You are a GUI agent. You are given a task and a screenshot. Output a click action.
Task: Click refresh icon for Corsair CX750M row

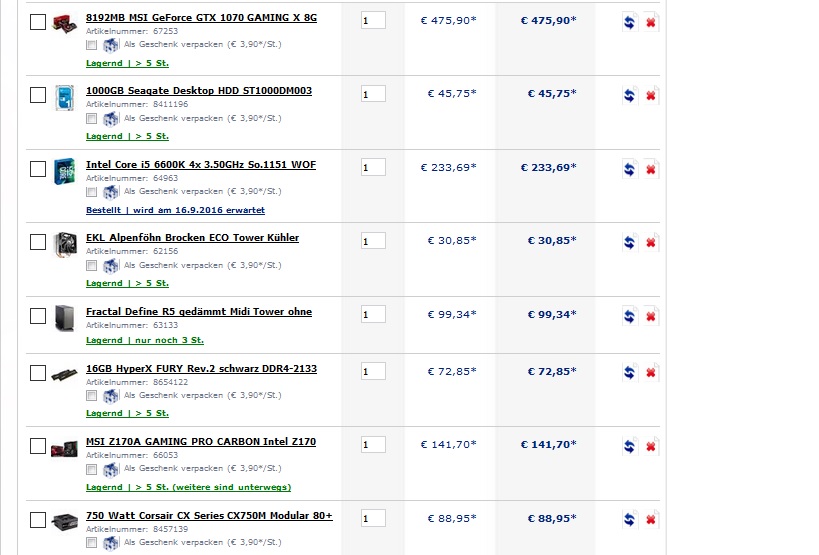[x=629, y=520]
